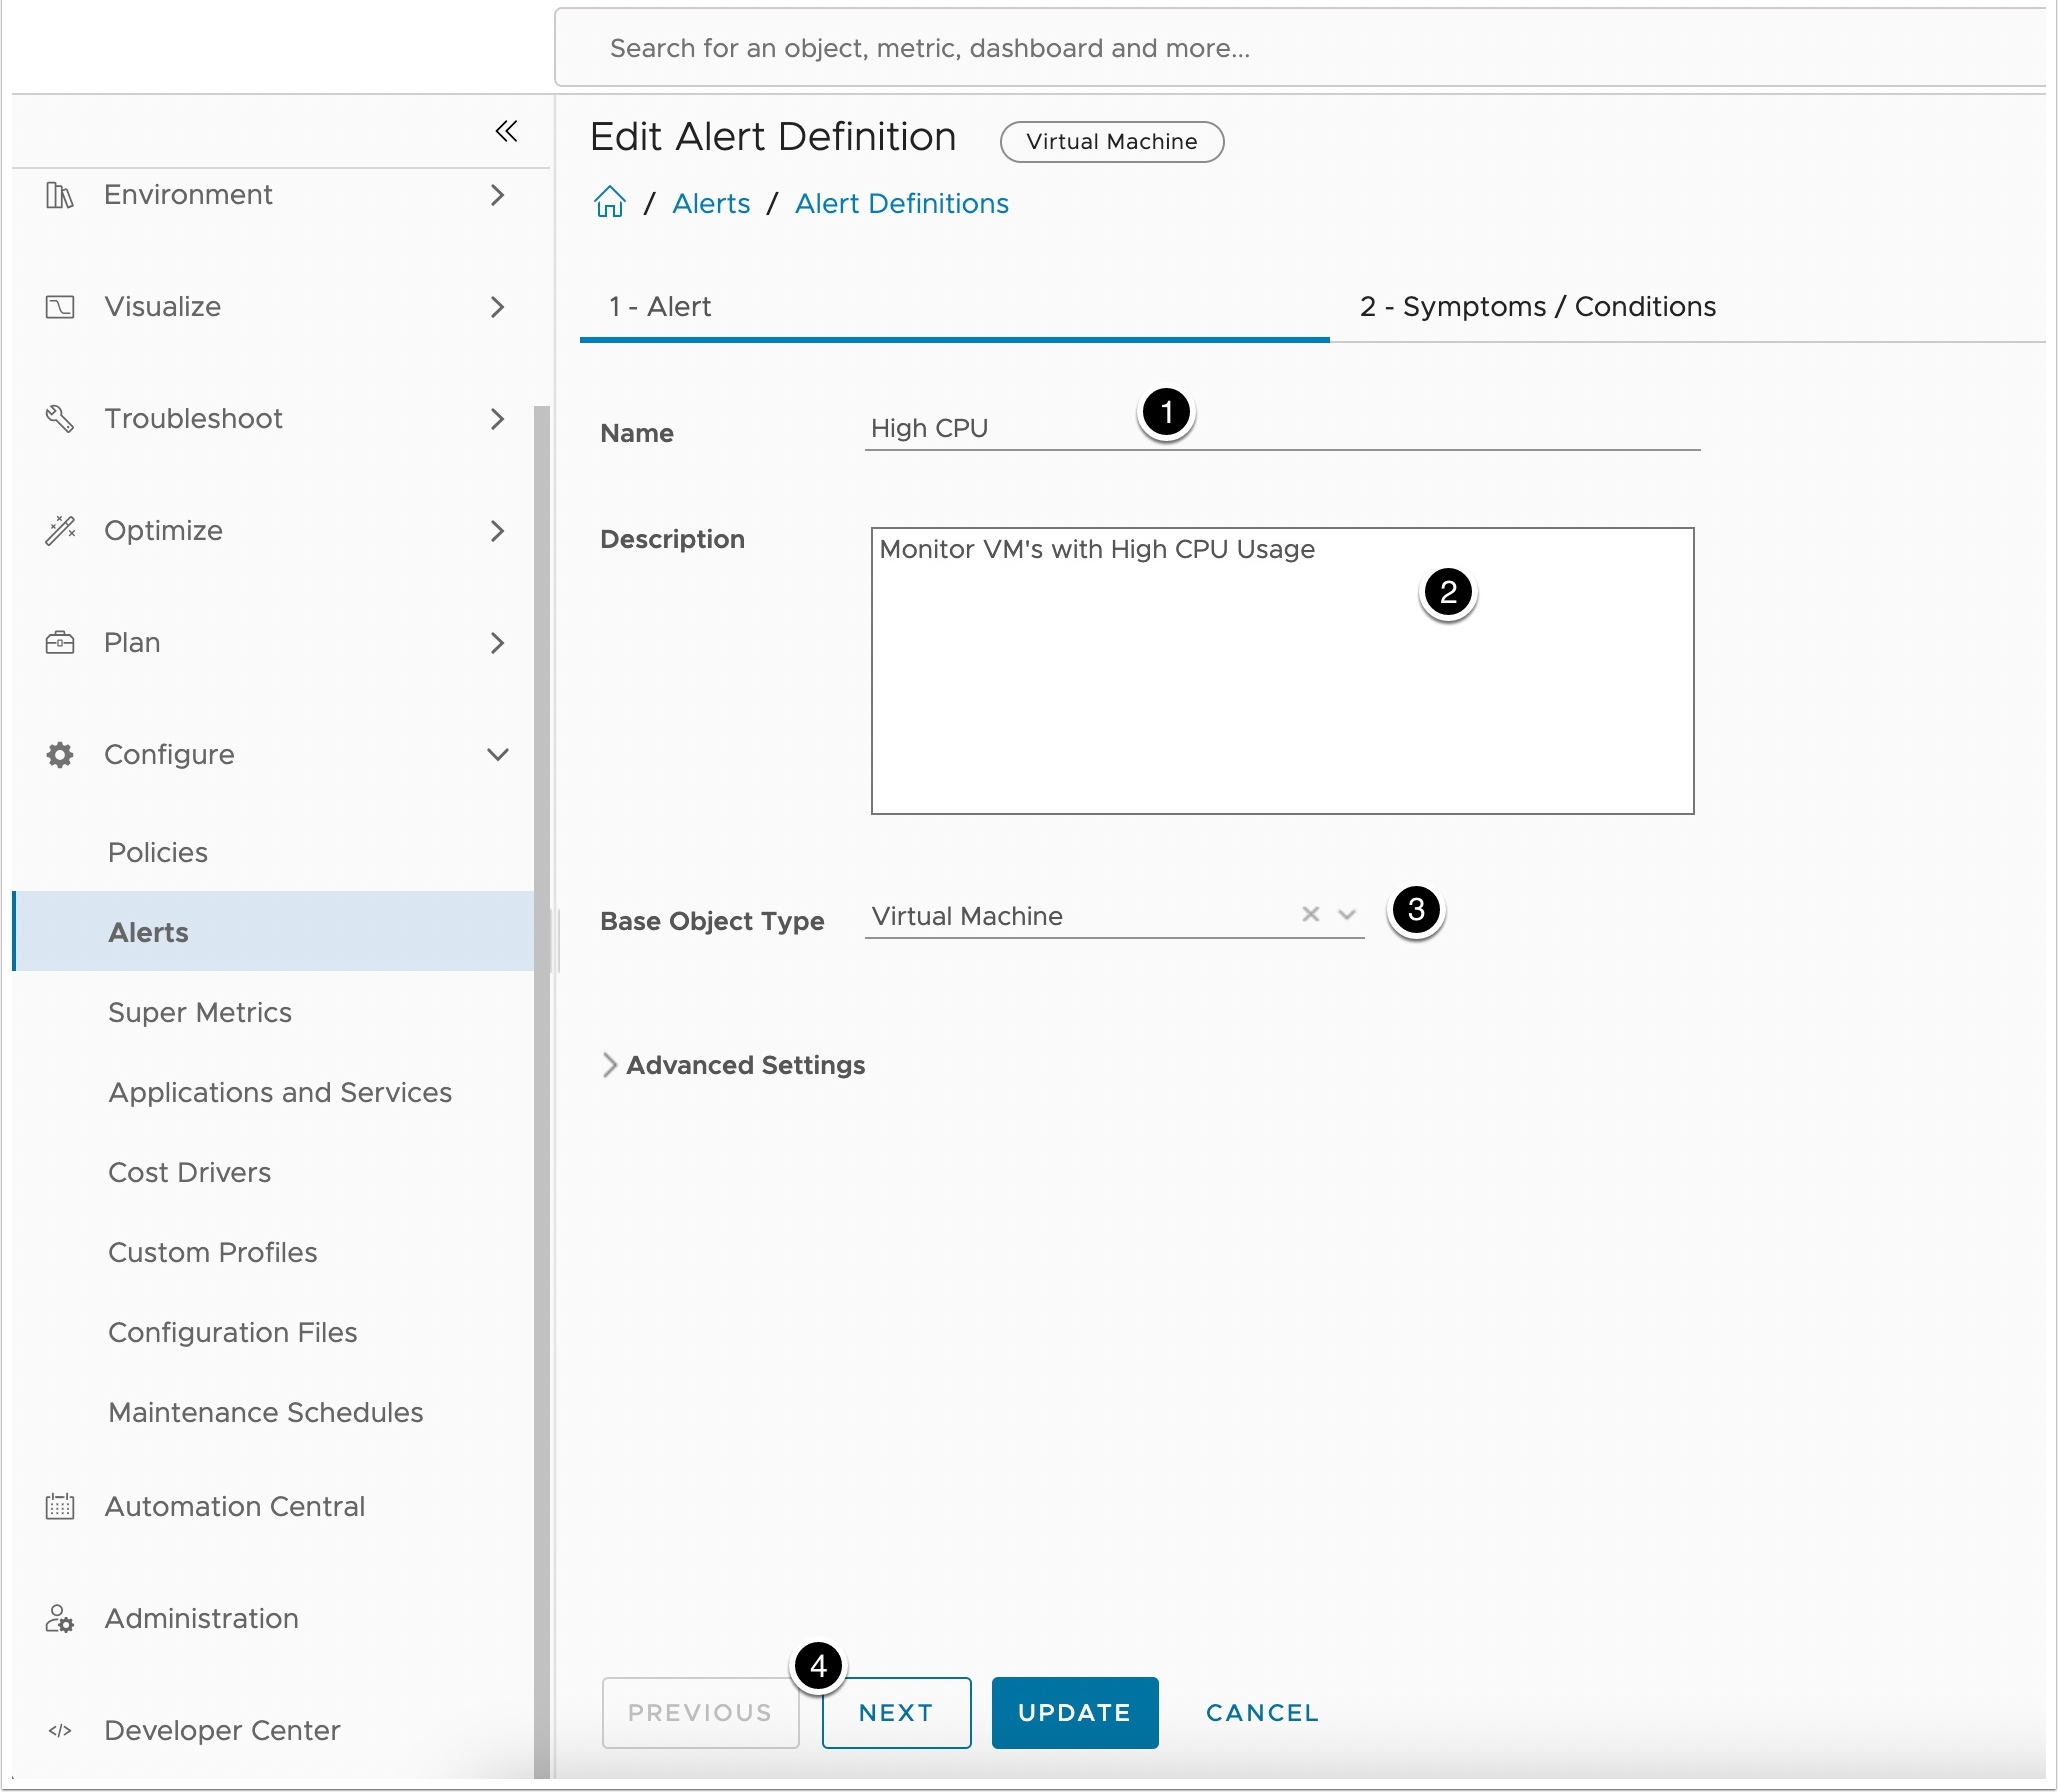The width and height of the screenshot is (2058, 1792).
Task: Open Alerts under Configure
Action: point(274,933)
